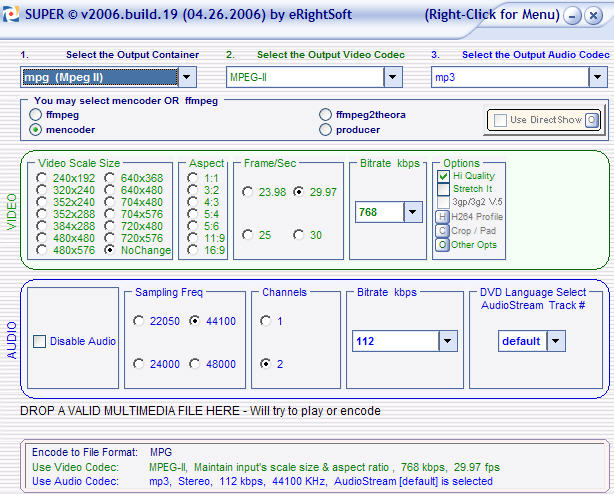614x495 pixels.
Task: Choose 352x288 video scale size
Action: coord(42,214)
